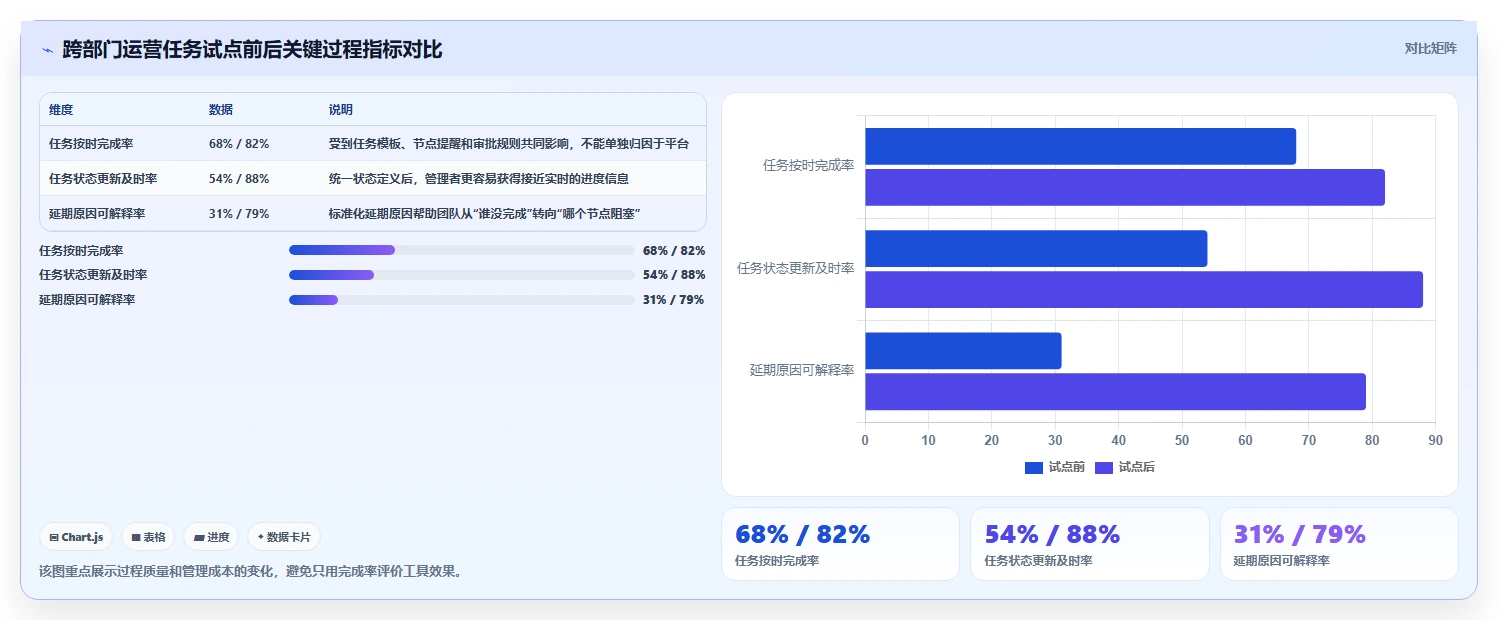Screen dimensions: 1498x620
Task: Click table value 54% / 88%
Action: click(239, 178)
